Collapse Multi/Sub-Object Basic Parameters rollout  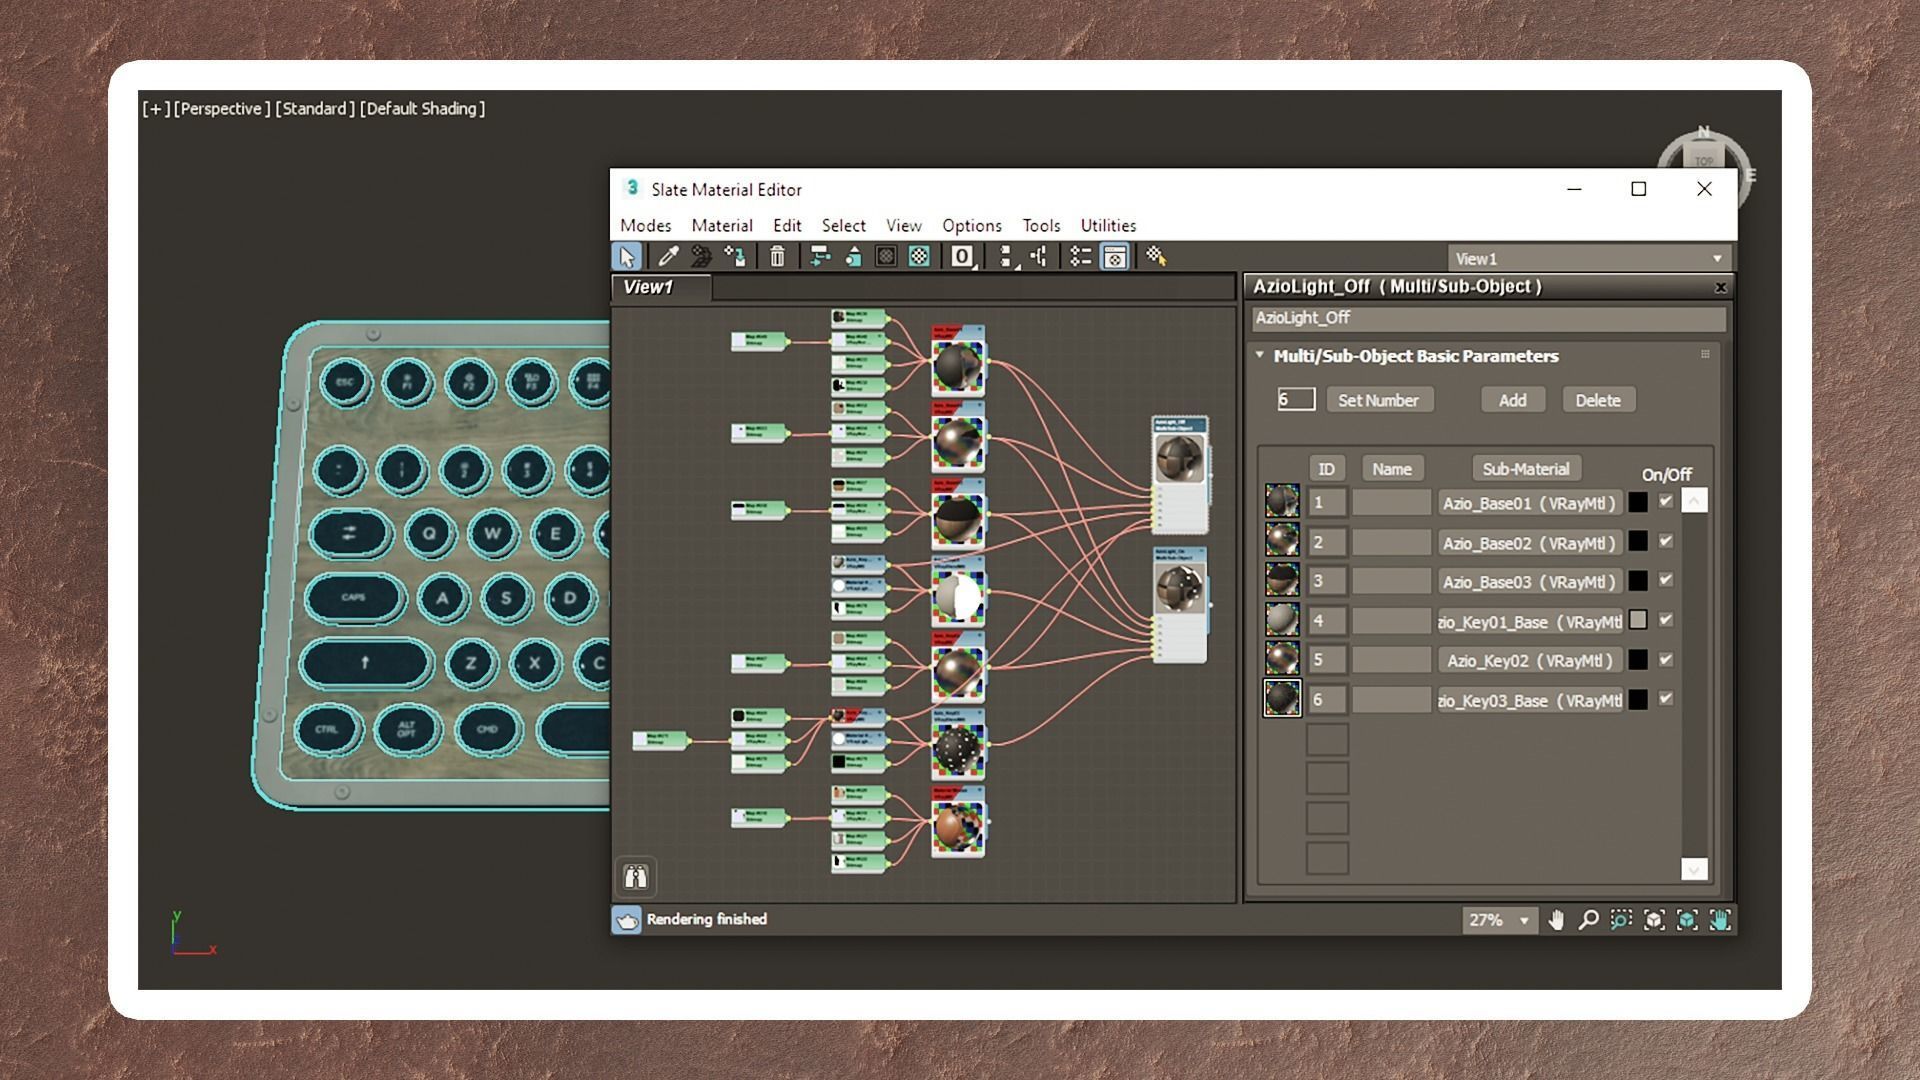coord(1260,356)
